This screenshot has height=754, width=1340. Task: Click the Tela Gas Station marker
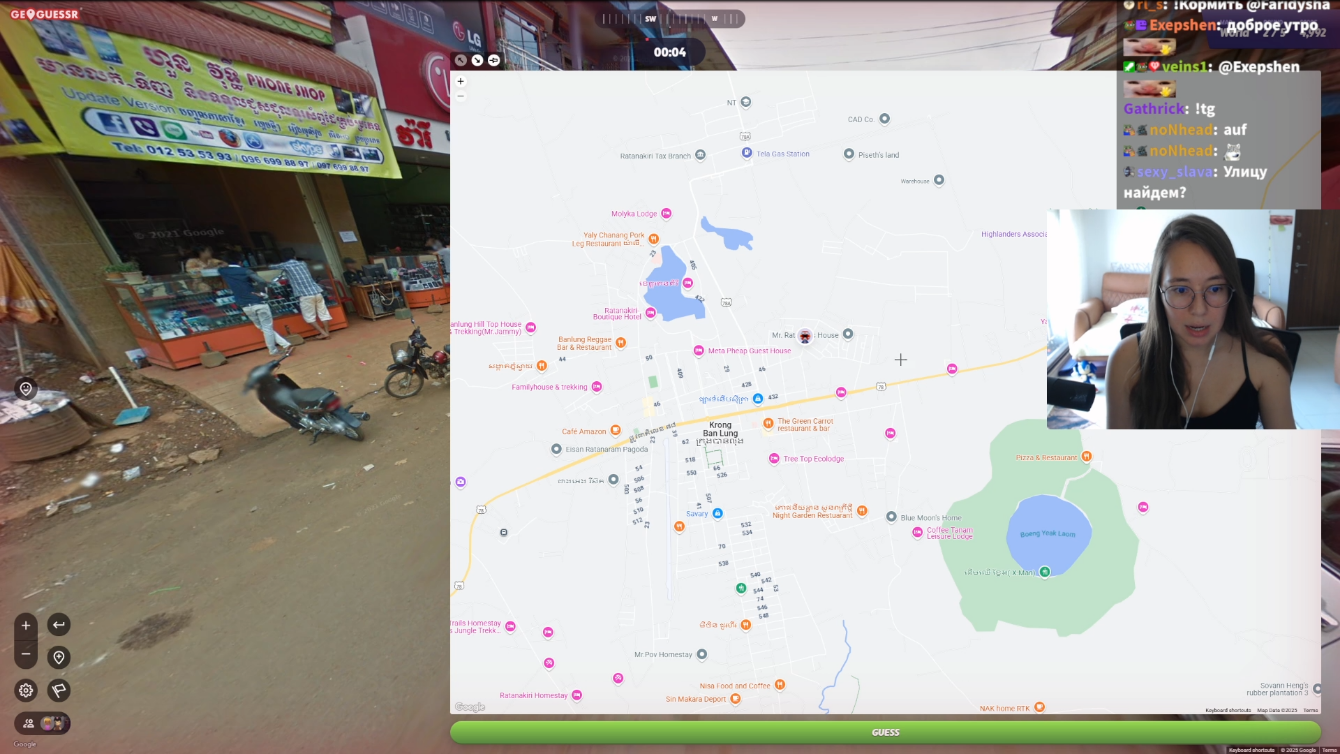tap(747, 153)
